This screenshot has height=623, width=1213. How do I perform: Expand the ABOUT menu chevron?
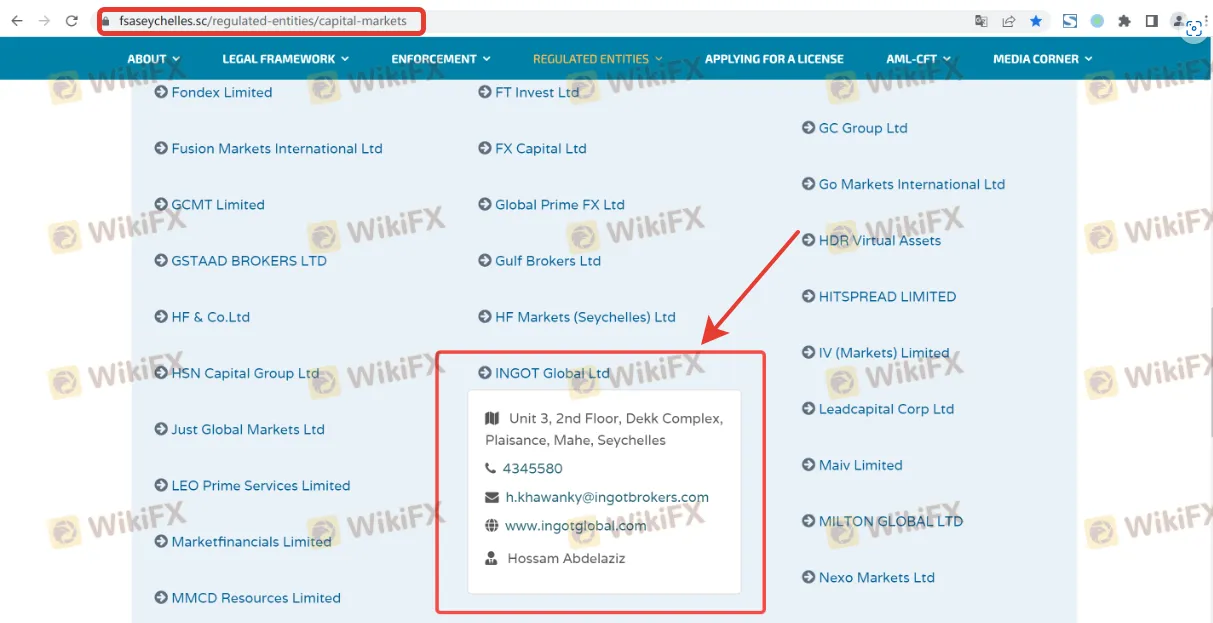[176, 59]
